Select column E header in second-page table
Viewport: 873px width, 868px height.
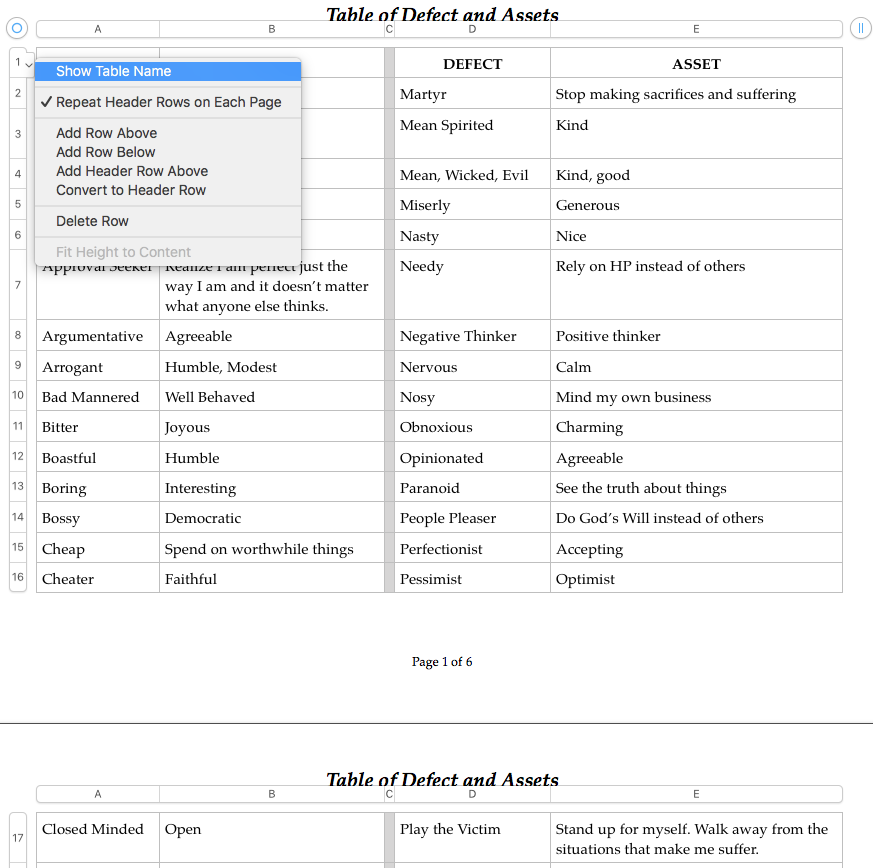[696, 794]
